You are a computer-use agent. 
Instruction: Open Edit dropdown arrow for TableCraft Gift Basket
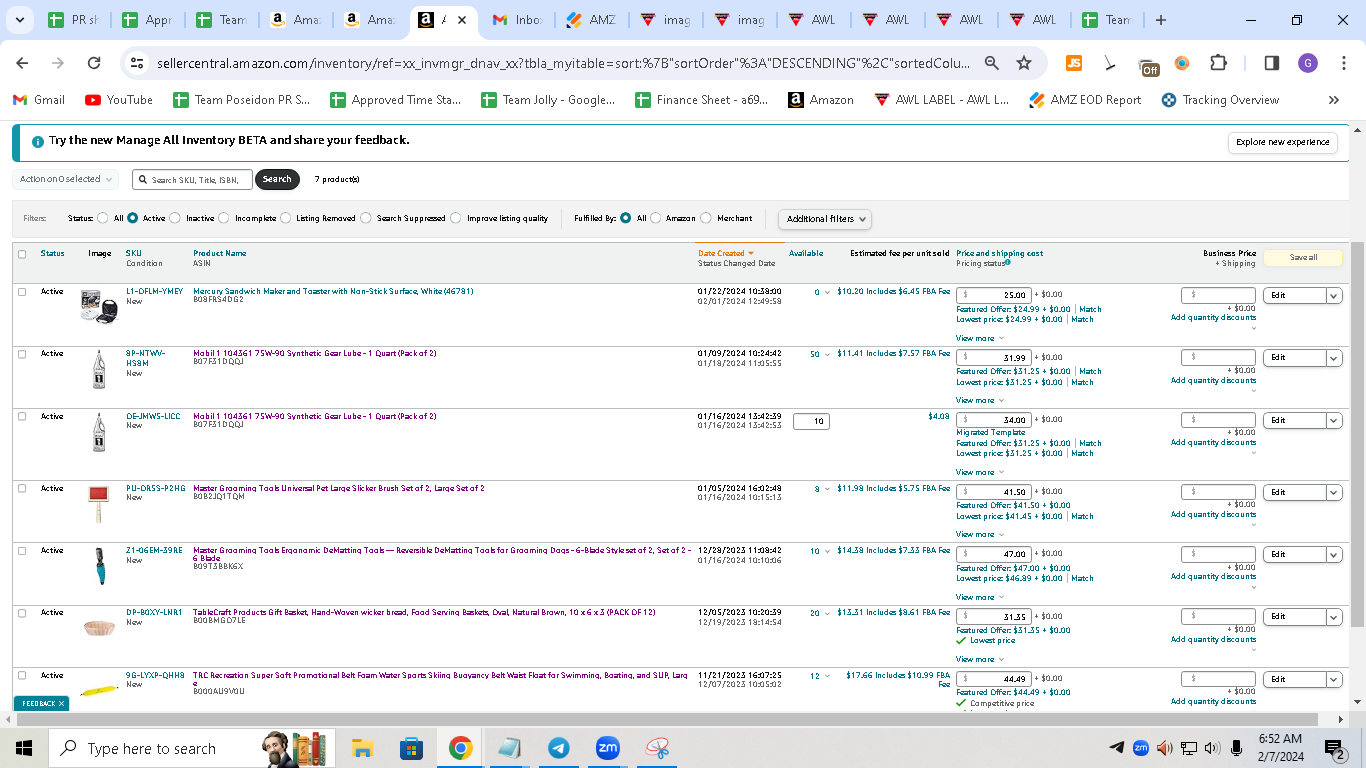pos(1334,617)
